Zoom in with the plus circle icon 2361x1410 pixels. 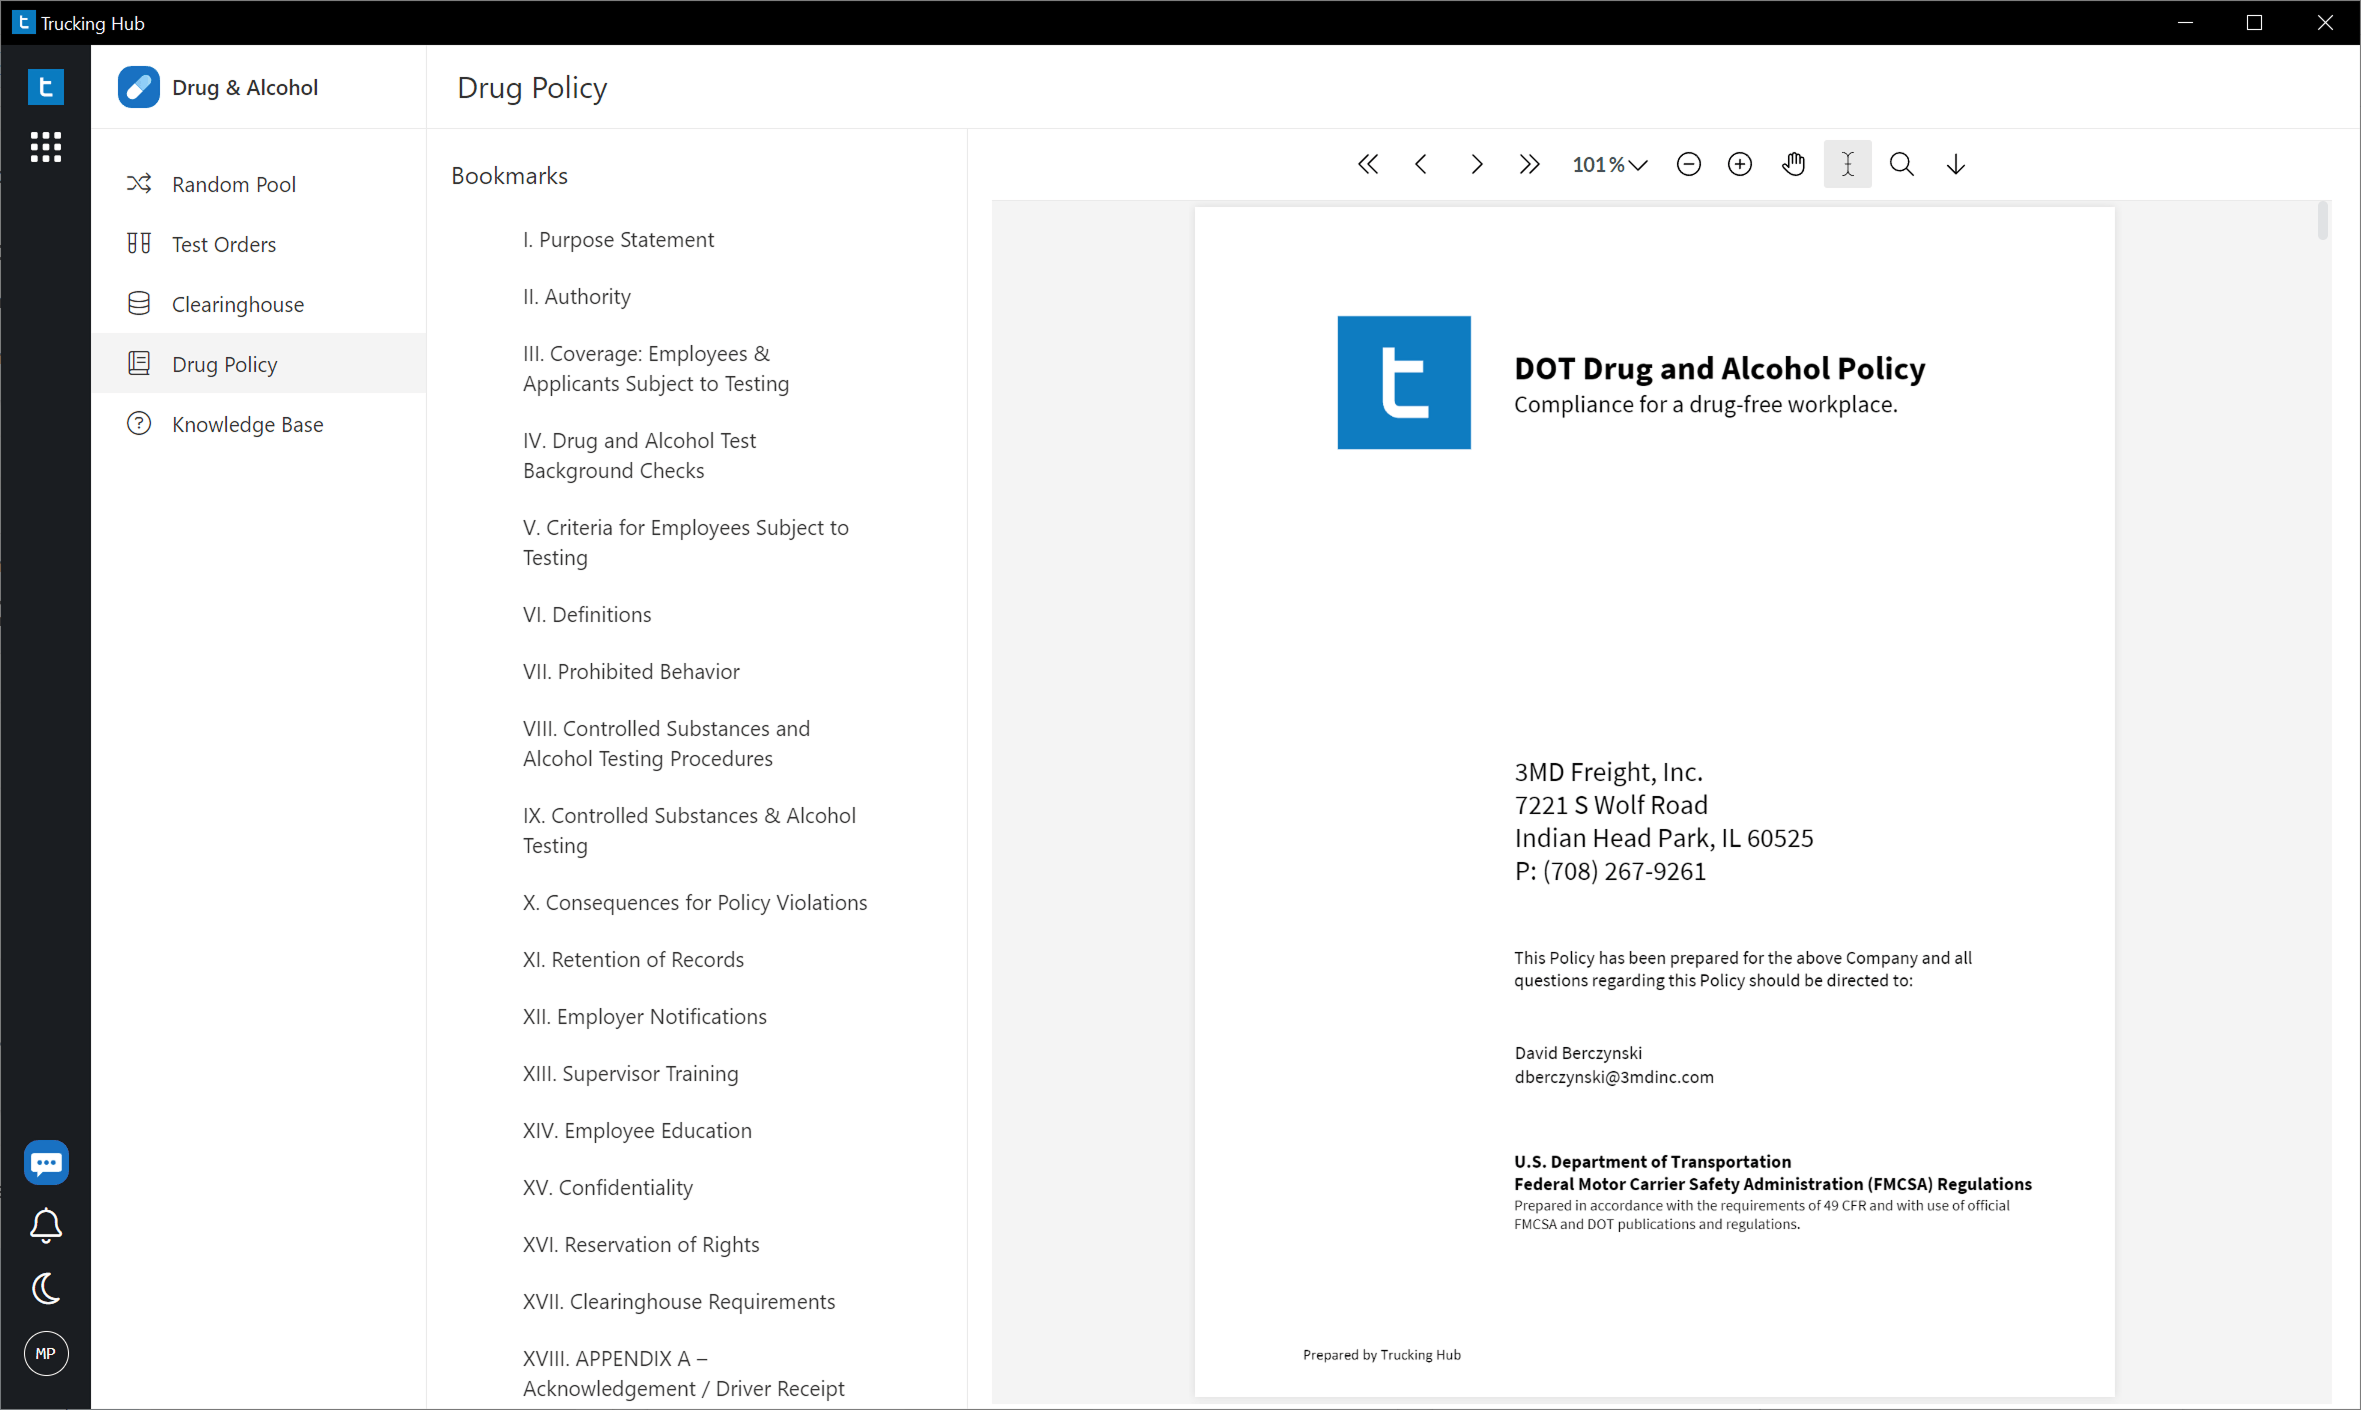(x=1740, y=164)
